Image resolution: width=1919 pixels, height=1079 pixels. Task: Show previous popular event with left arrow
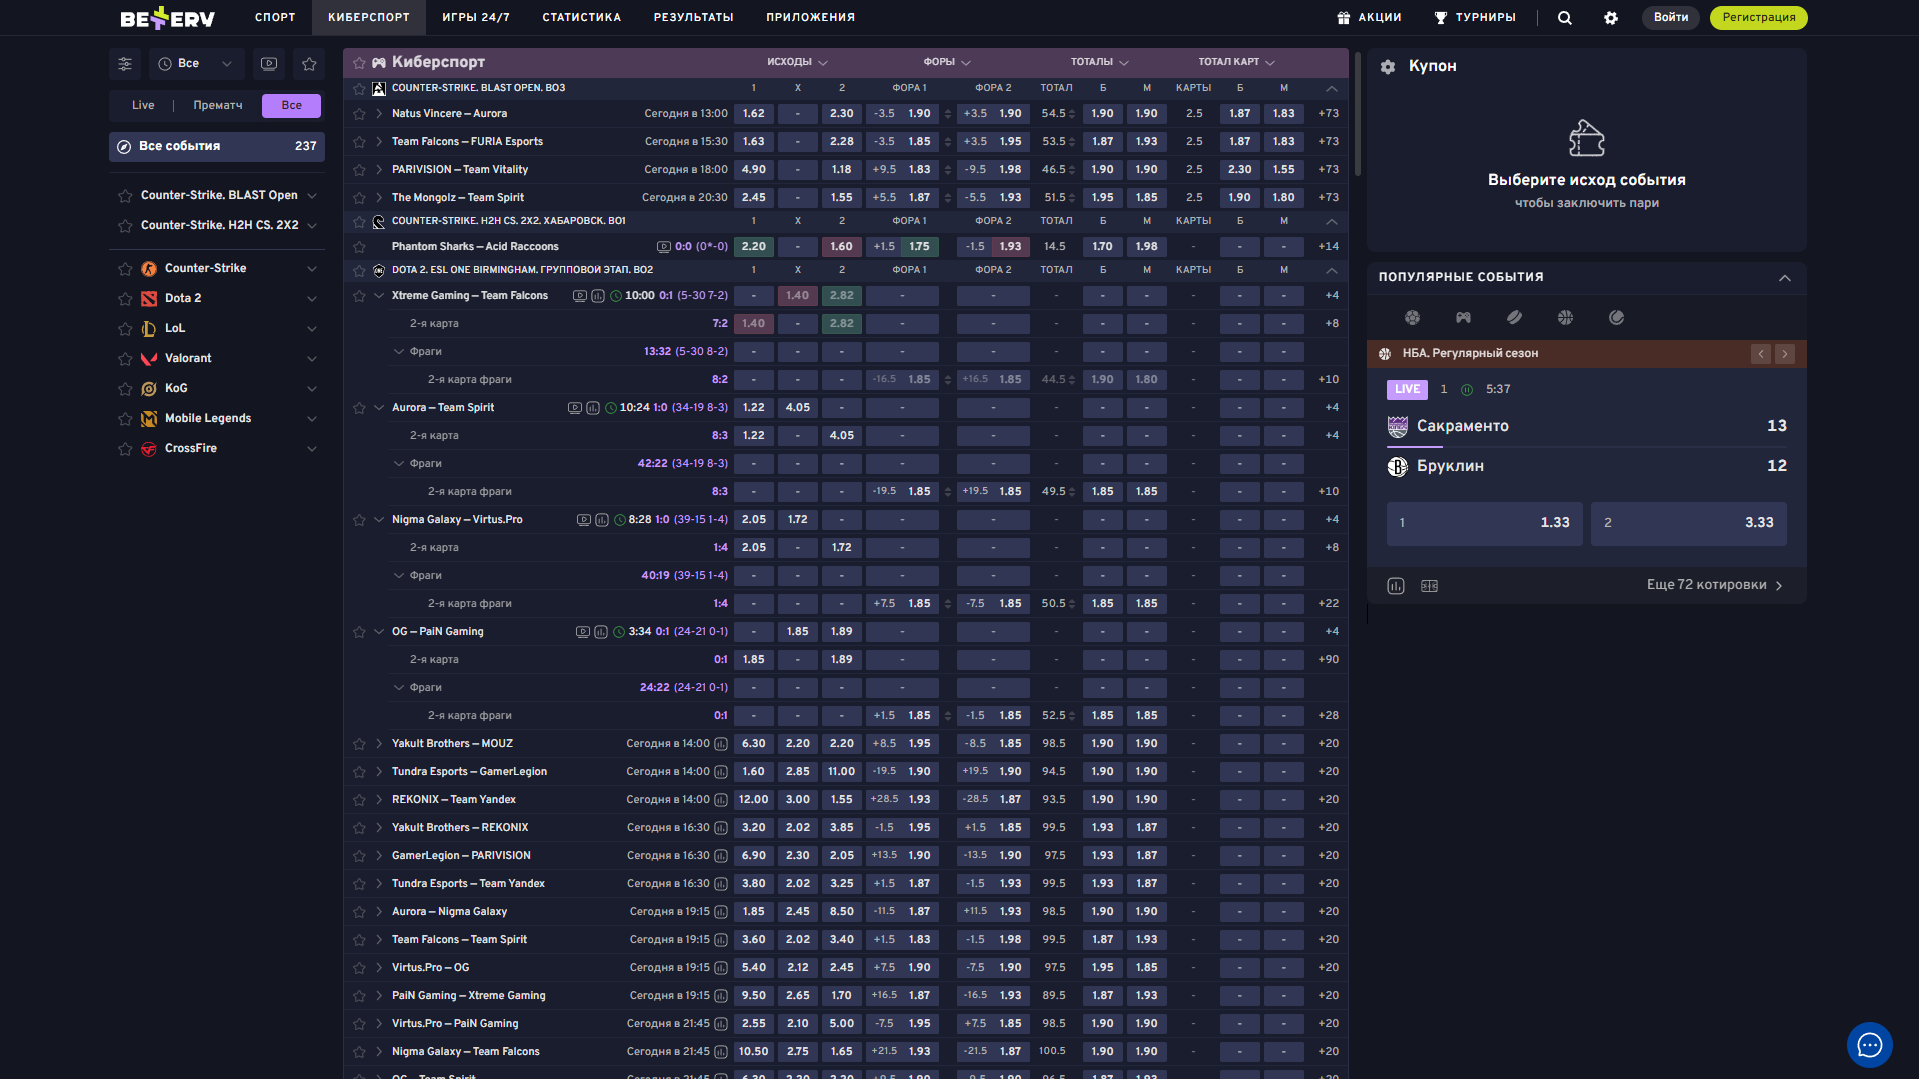(1761, 354)
